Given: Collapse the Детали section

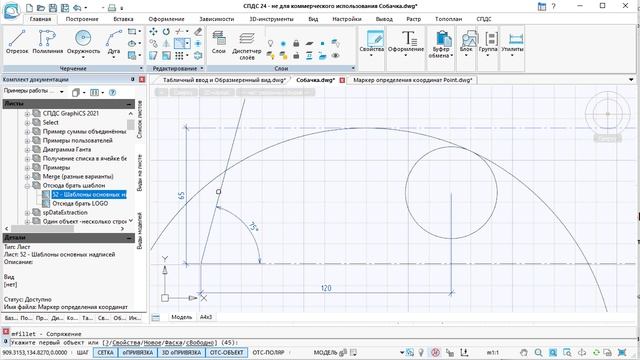Looking at the screenshot, I should [x=129, y=238].
